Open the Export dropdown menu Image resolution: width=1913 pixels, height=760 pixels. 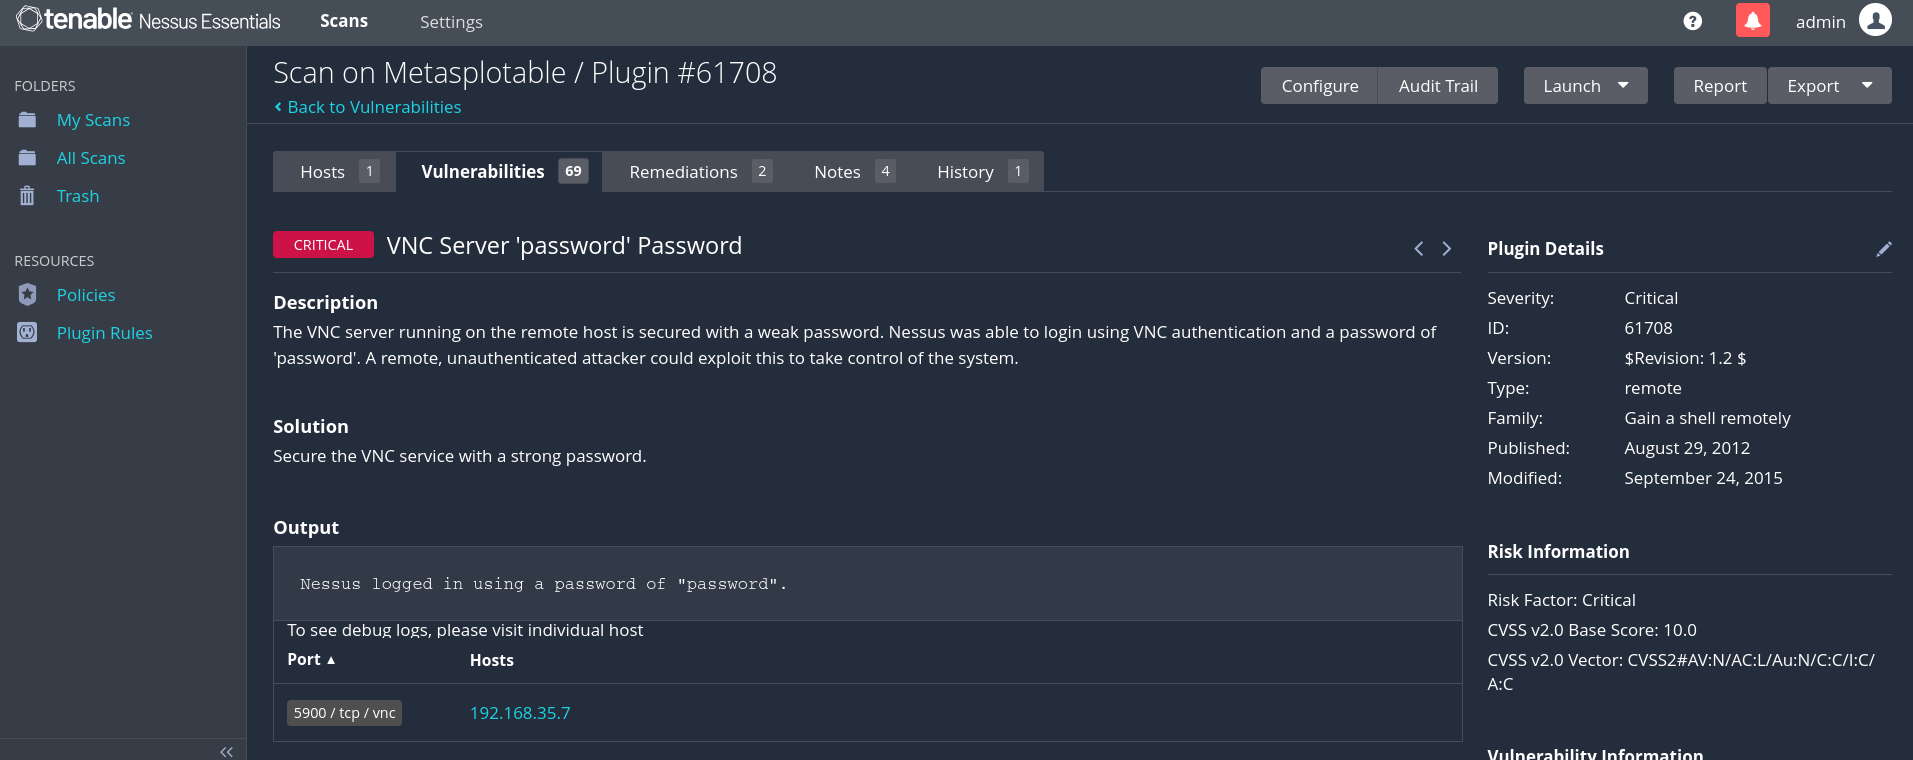pos(1866,86)
